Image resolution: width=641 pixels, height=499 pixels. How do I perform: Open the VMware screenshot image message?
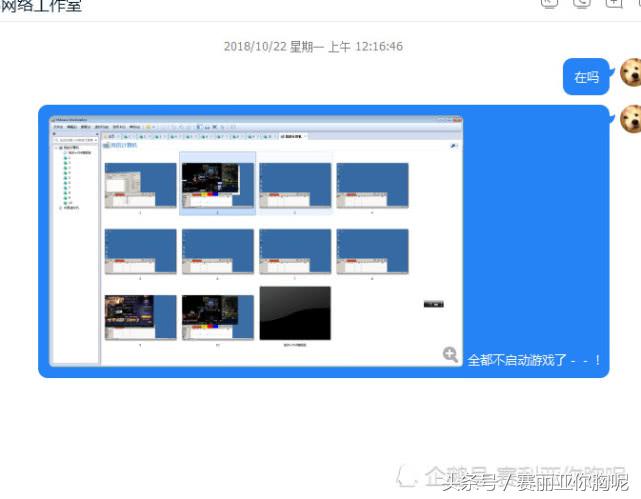(x=256, y=241)
